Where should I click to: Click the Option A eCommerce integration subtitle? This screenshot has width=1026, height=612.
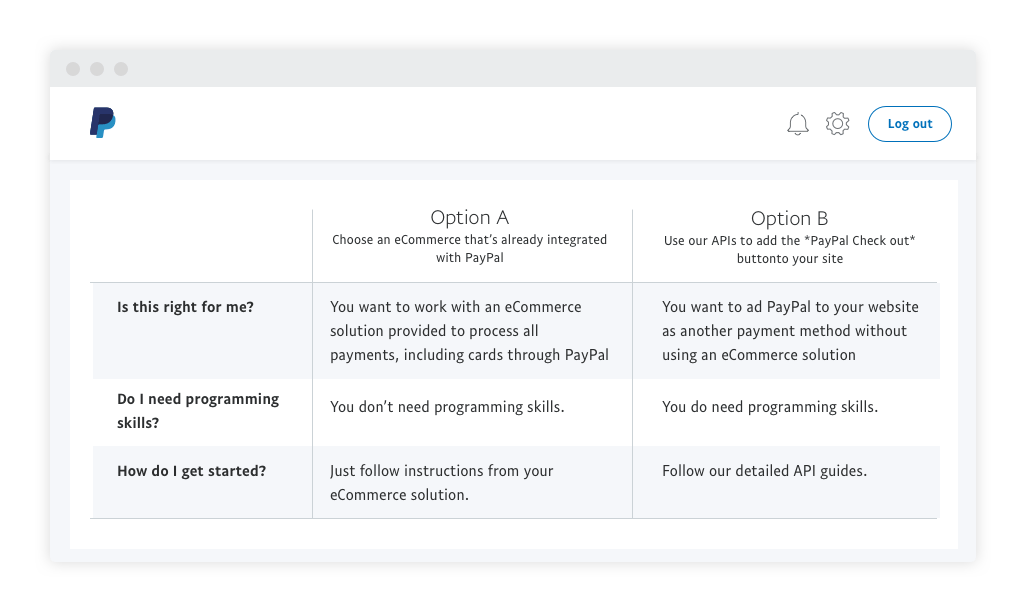(469, 249)
